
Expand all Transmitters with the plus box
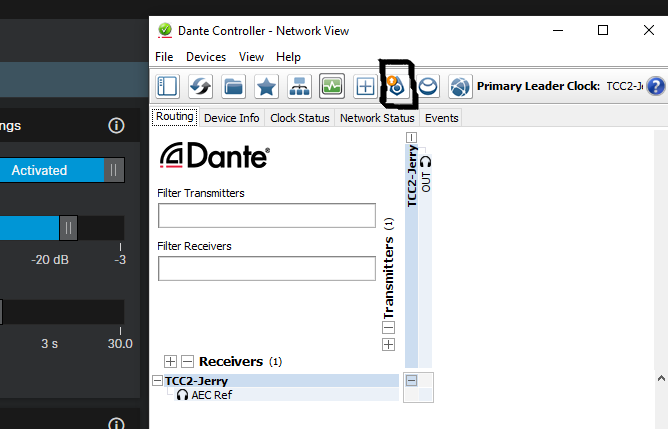pos(388,344)
